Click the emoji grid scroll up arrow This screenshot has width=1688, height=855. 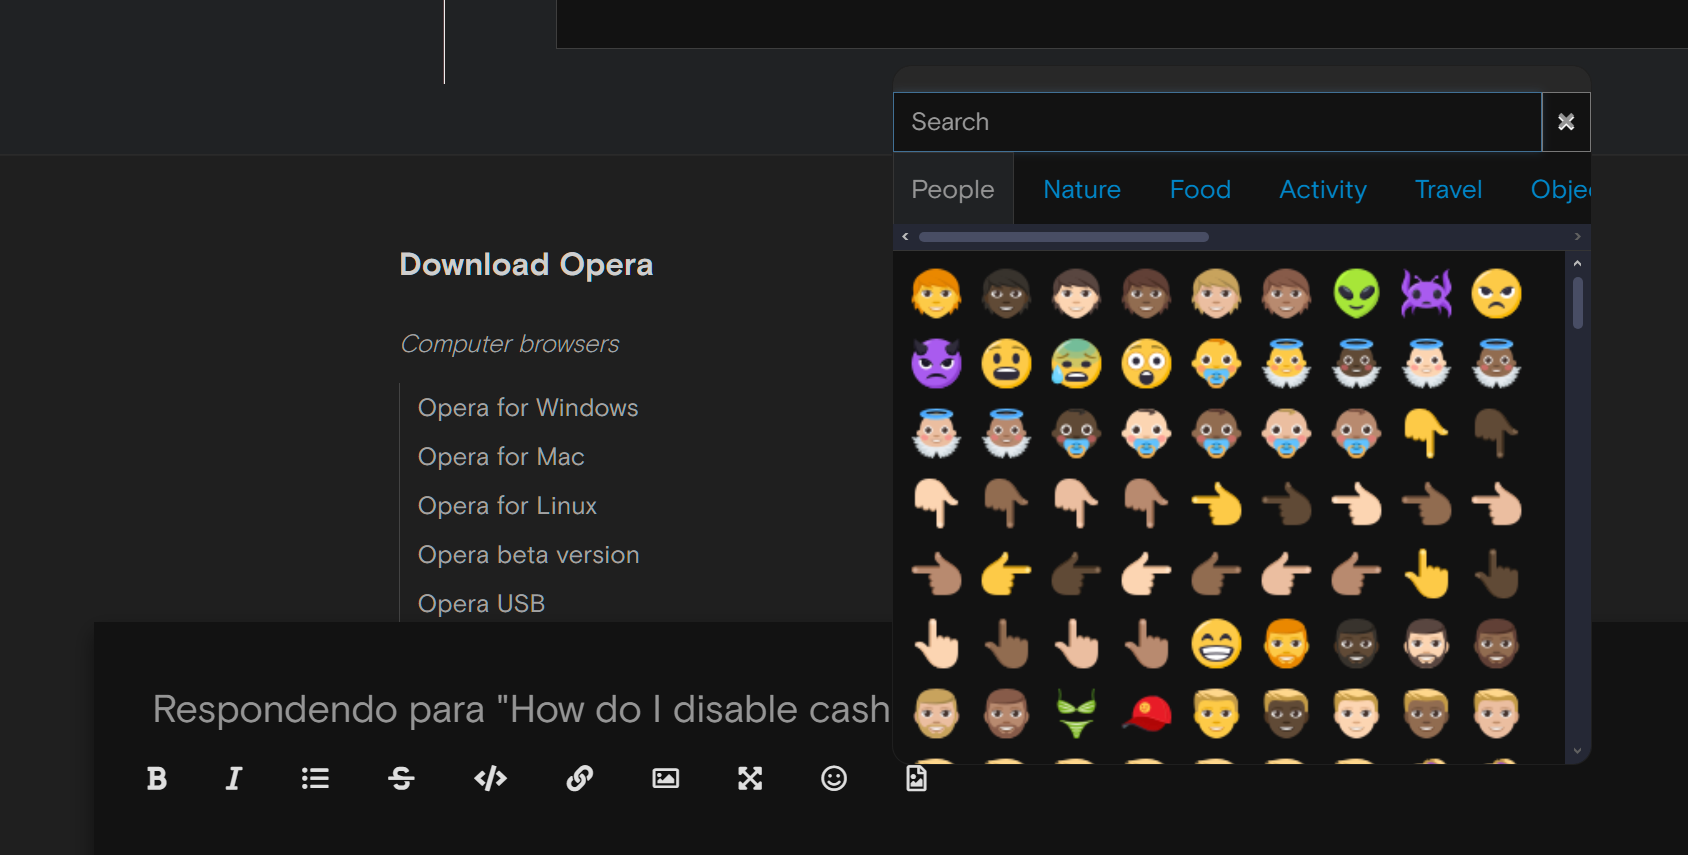(x=1577, y=263)
